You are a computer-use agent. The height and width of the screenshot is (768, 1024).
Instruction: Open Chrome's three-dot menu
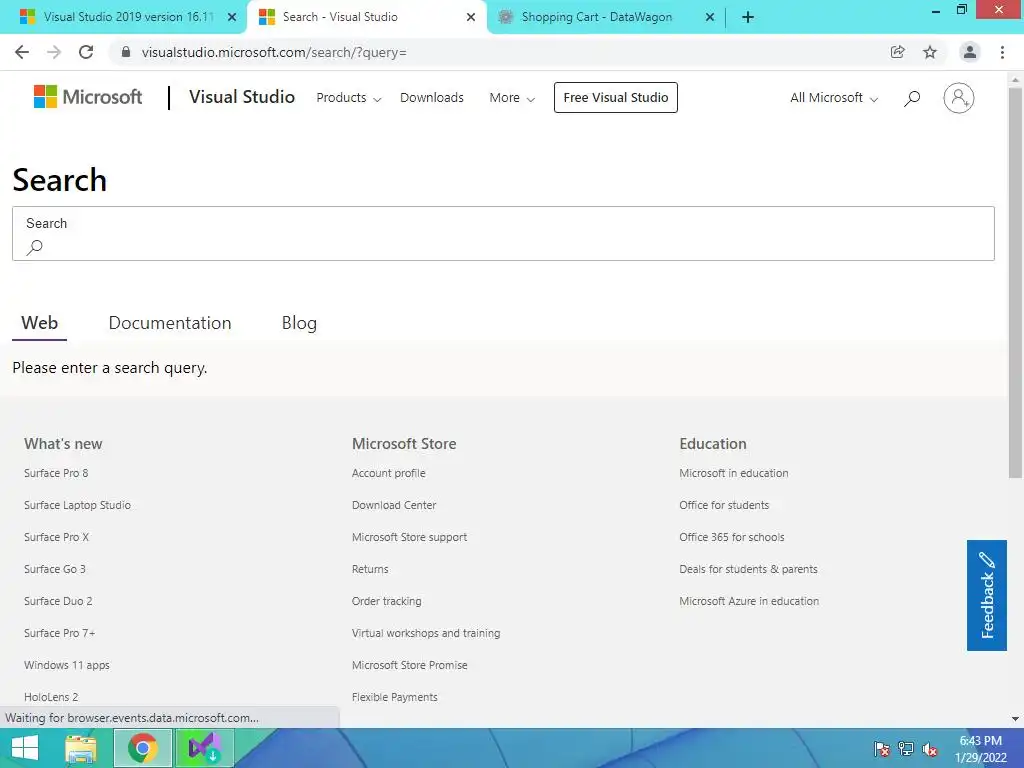tap(1002, 52)
